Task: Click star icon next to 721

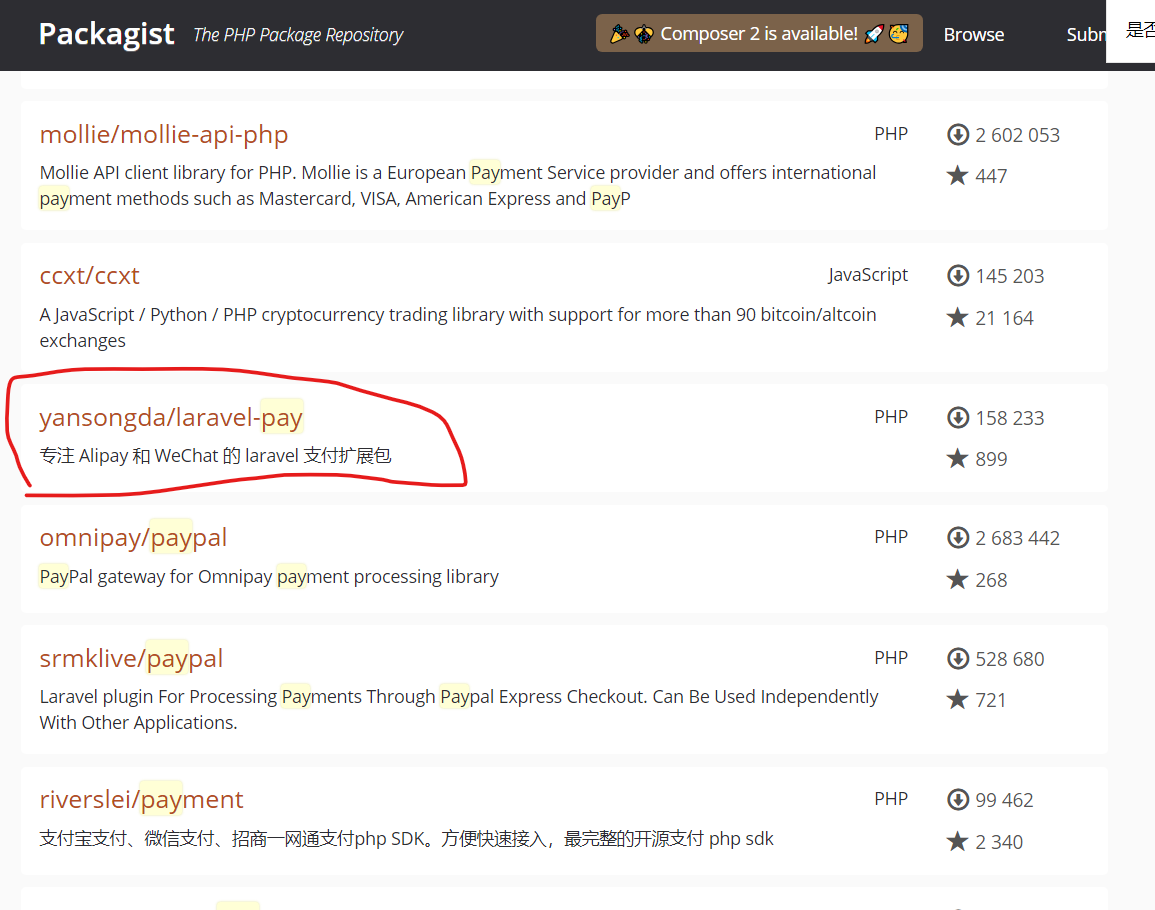Action: (958, 699)
